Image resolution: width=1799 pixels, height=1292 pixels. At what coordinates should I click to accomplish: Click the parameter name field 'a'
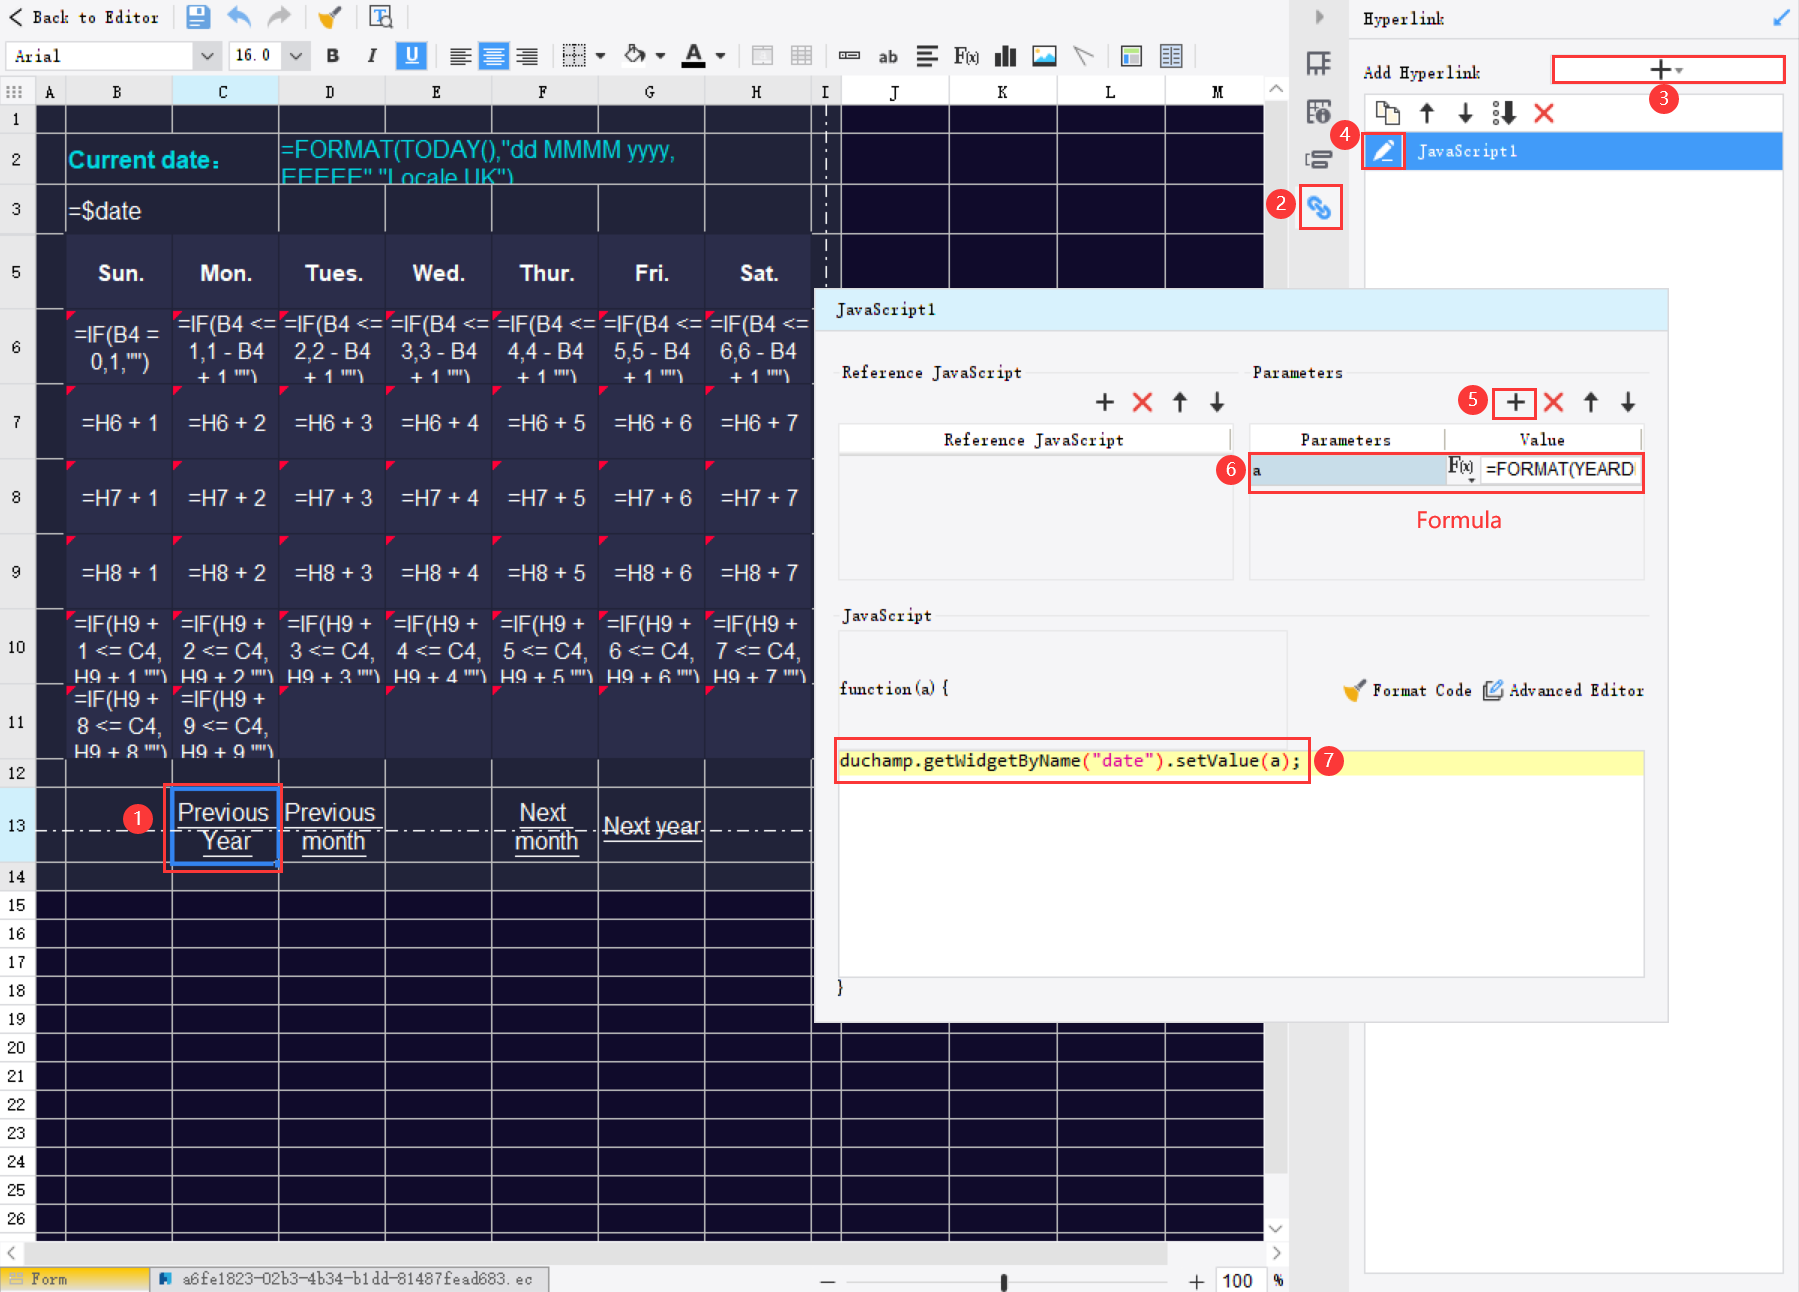point(1347,470)
